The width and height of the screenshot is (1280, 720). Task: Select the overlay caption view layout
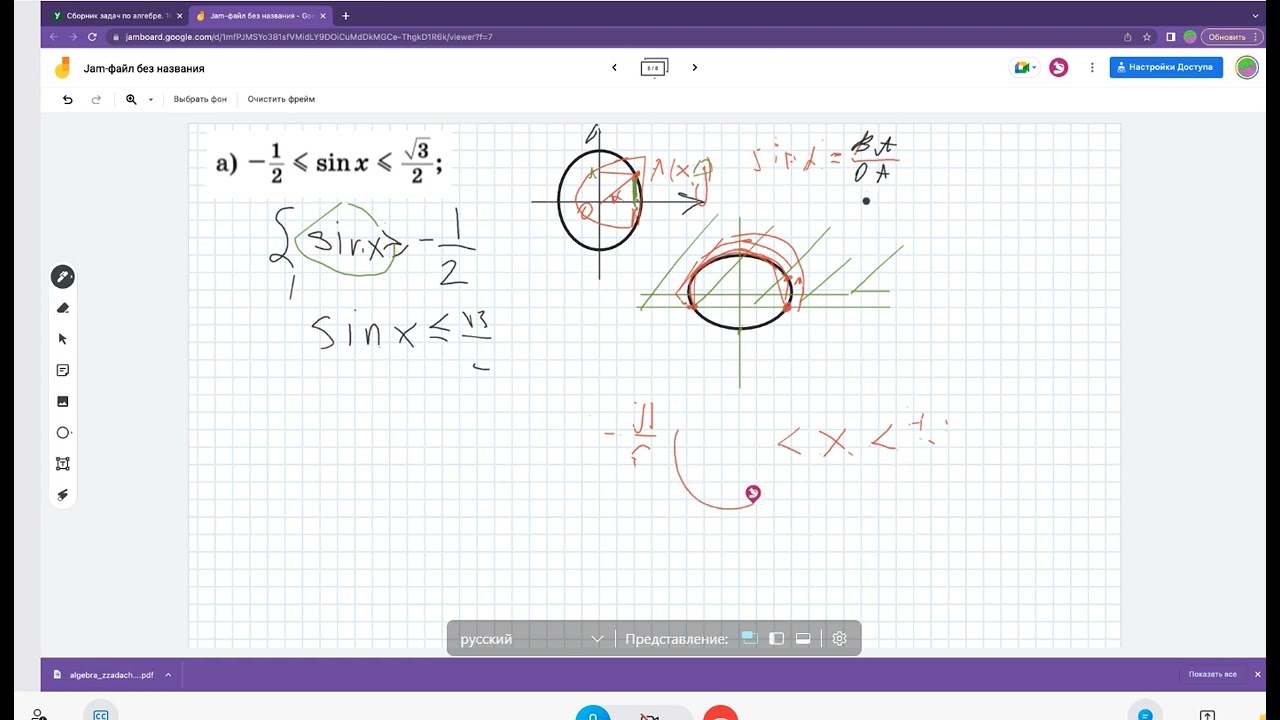(x=750, y=639)
